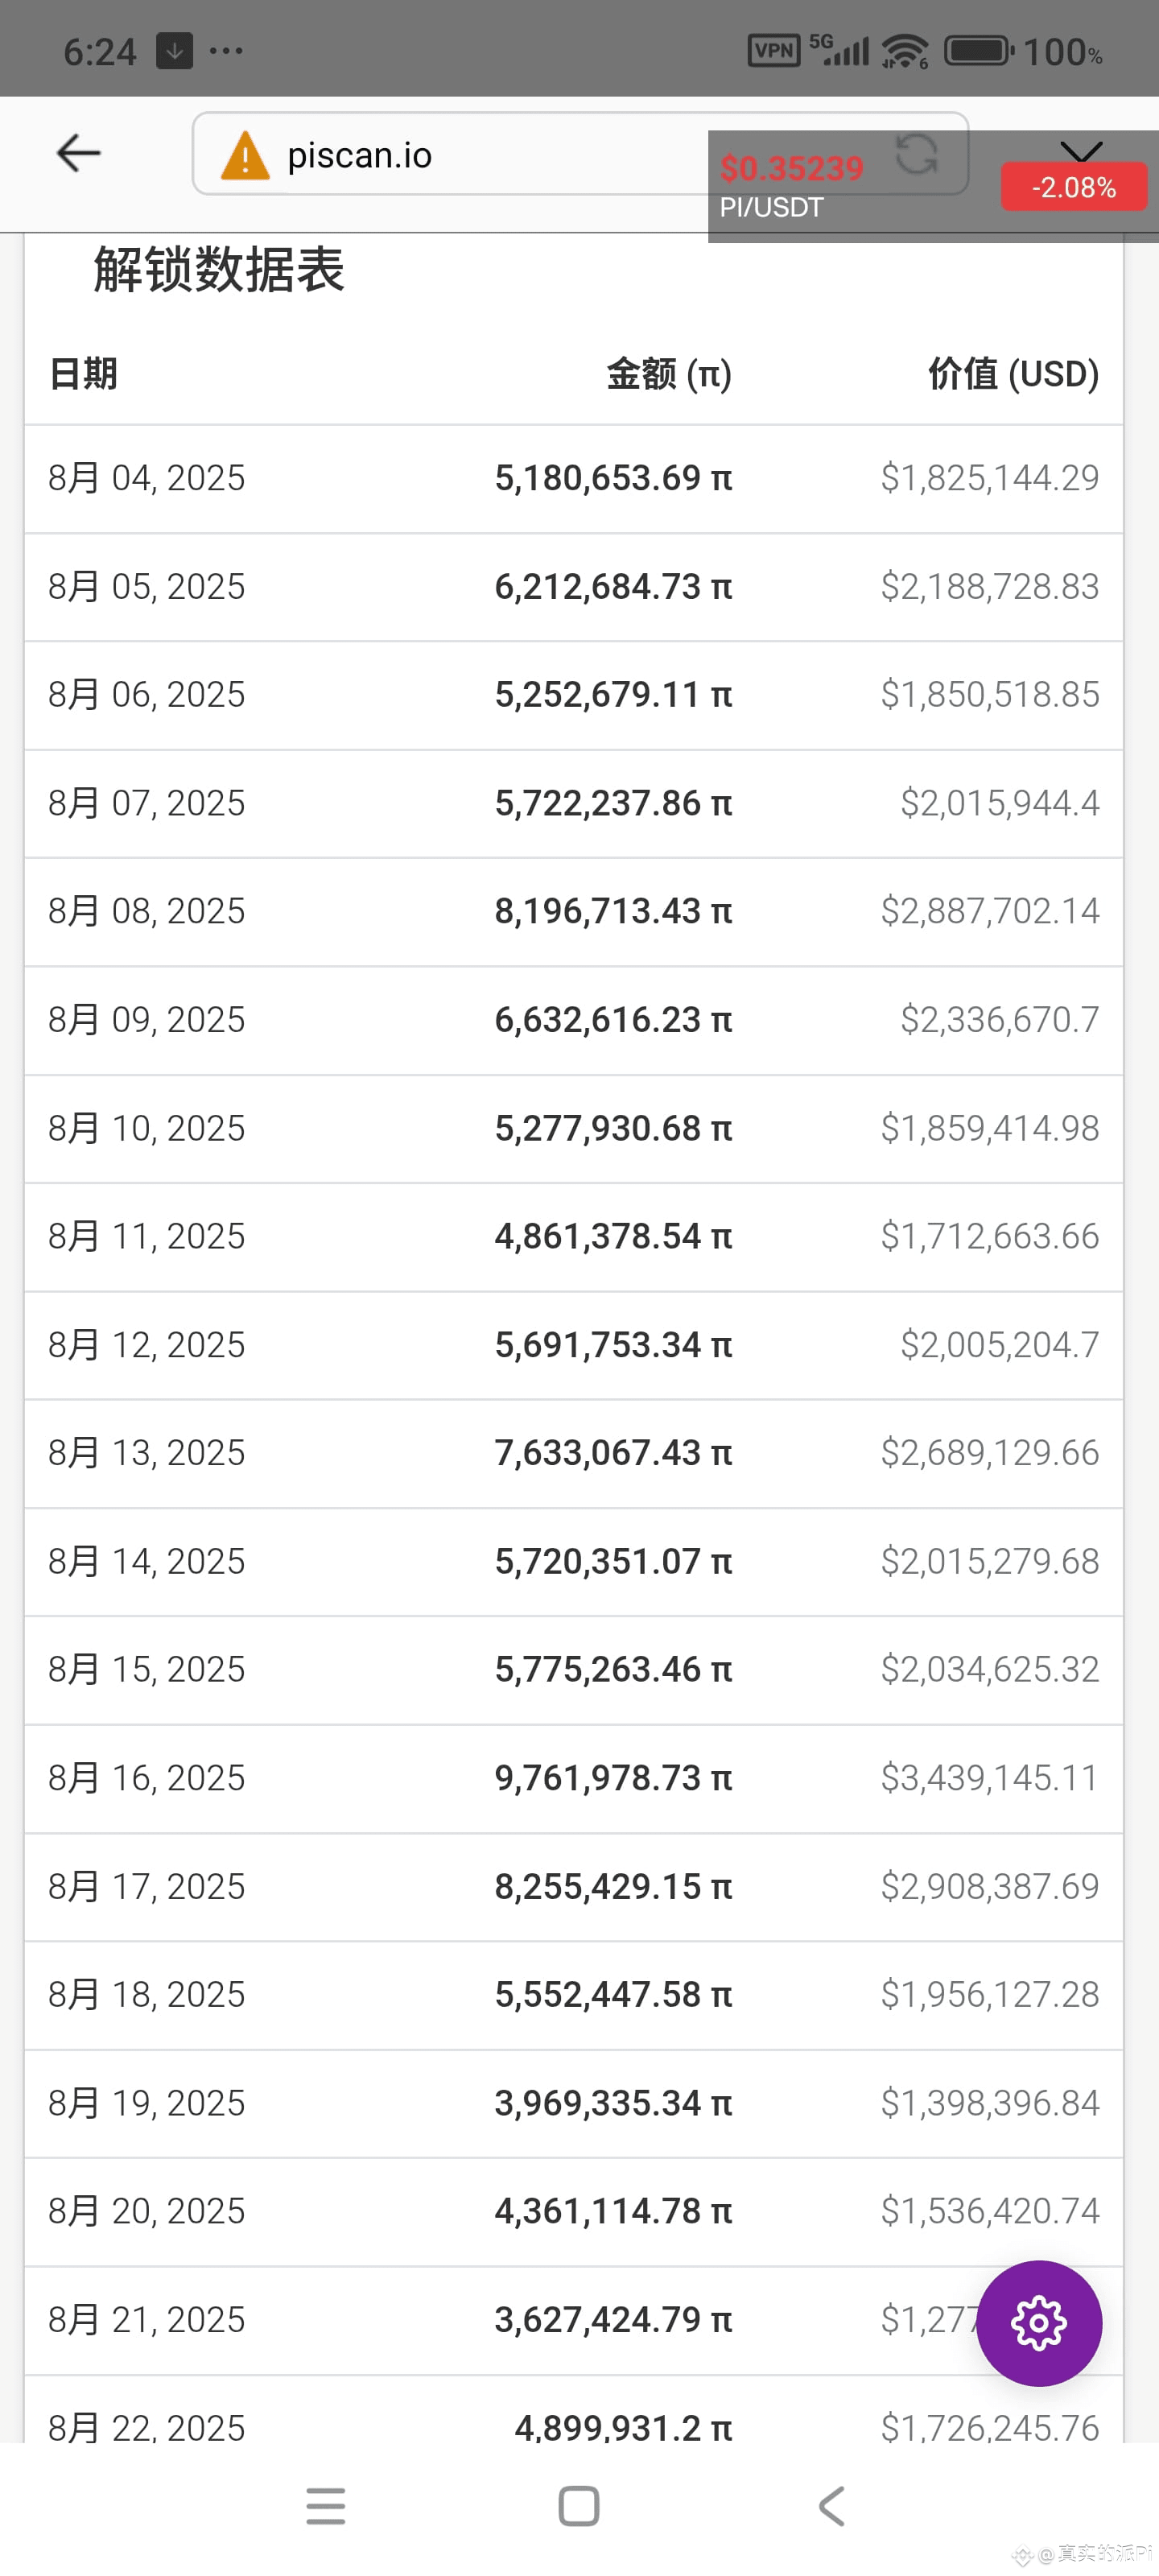The image size is (1159, 2576).
Task: Tap the value $1,398,396.84 cell
Action: [989, 2103]
